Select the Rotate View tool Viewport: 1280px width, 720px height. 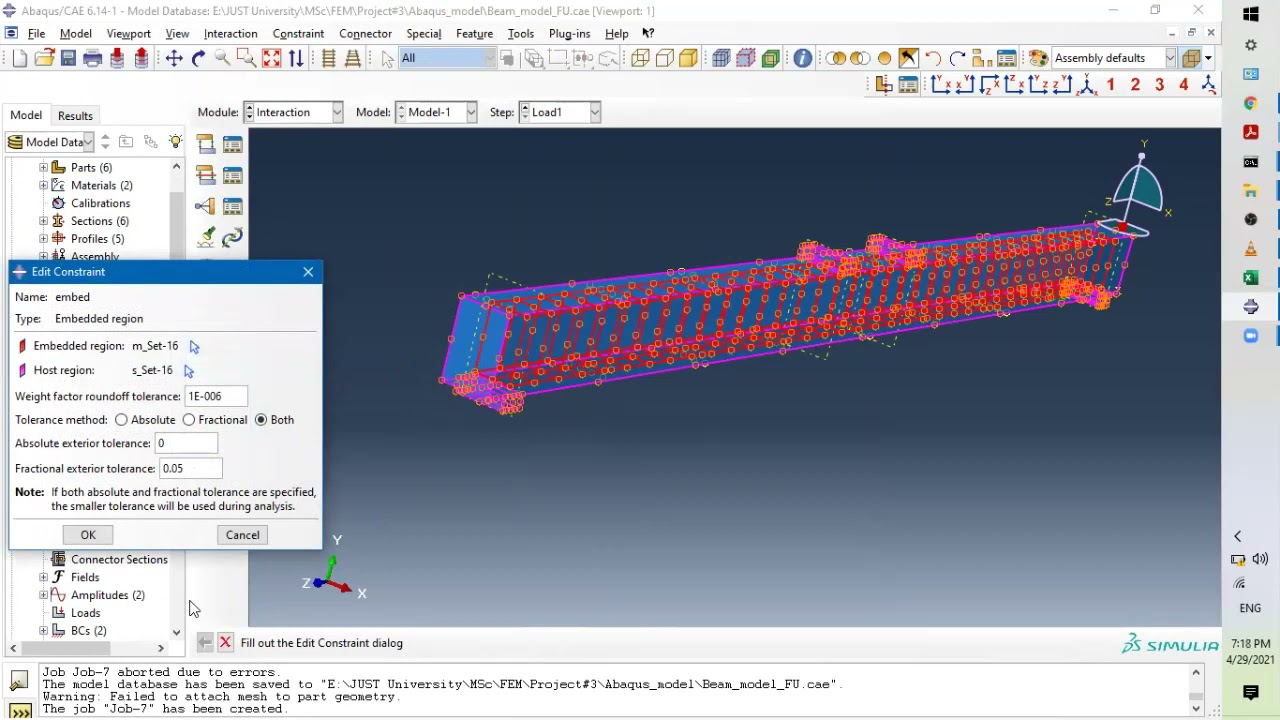click(x=198, y=58)
